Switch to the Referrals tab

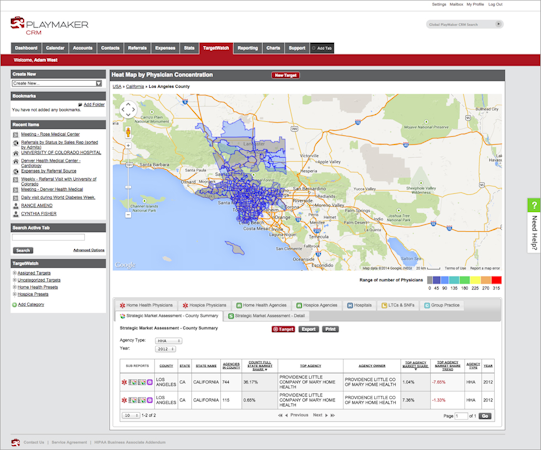point(137,48)
